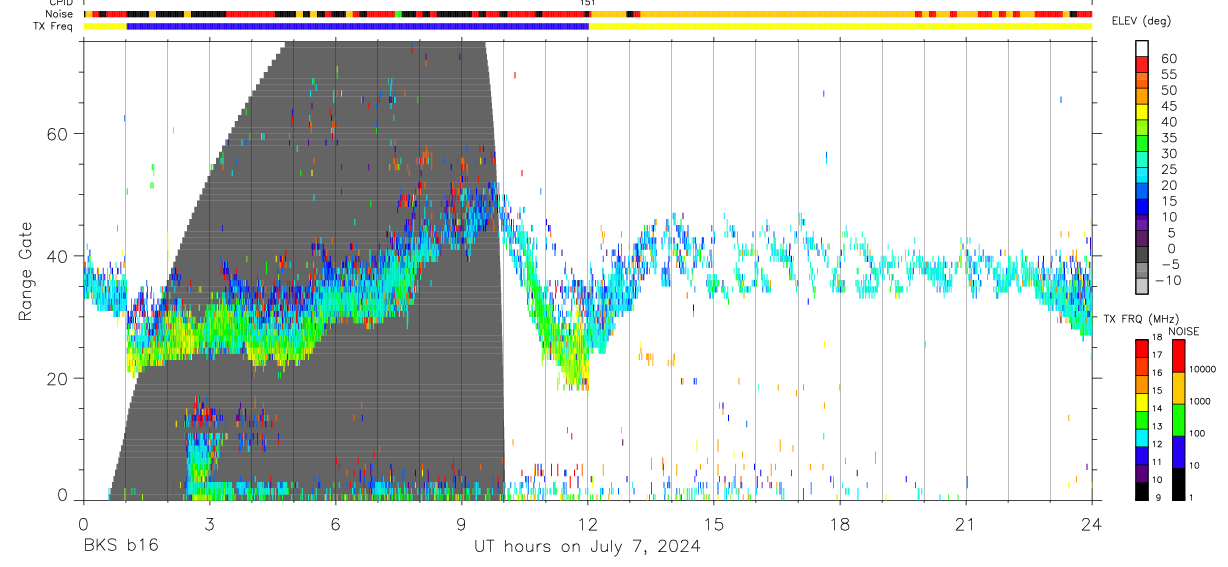Click the 0 hour tick on the UT axis

click(83, 524)
